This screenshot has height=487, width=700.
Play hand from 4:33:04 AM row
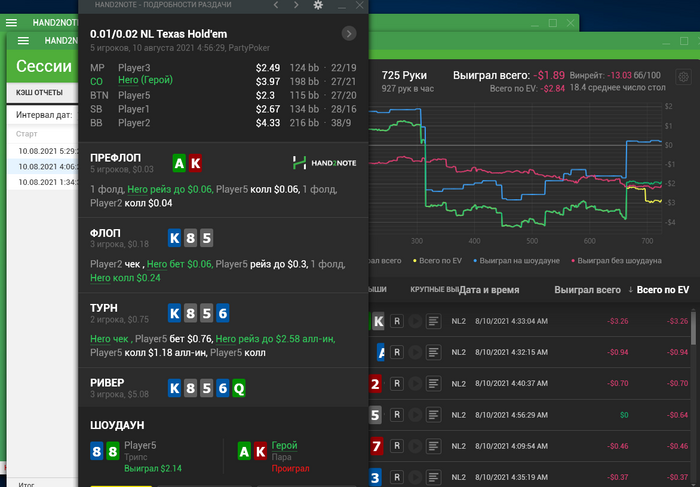[415, 321]
